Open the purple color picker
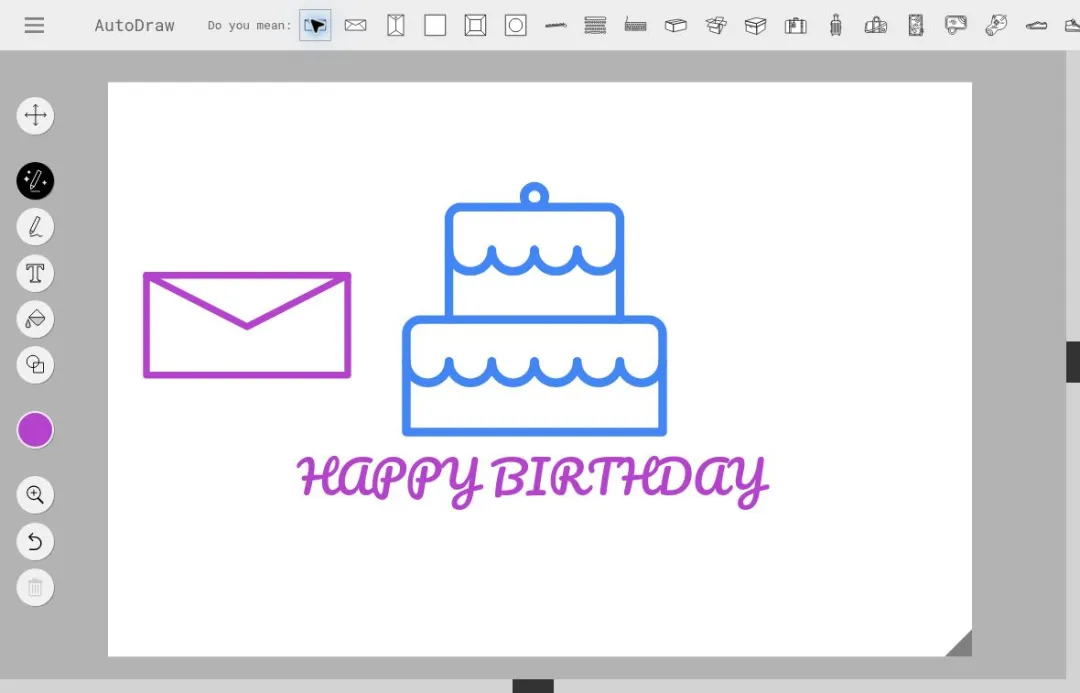This screenshot has width=1080, height=693. click(x=35, y=430)
